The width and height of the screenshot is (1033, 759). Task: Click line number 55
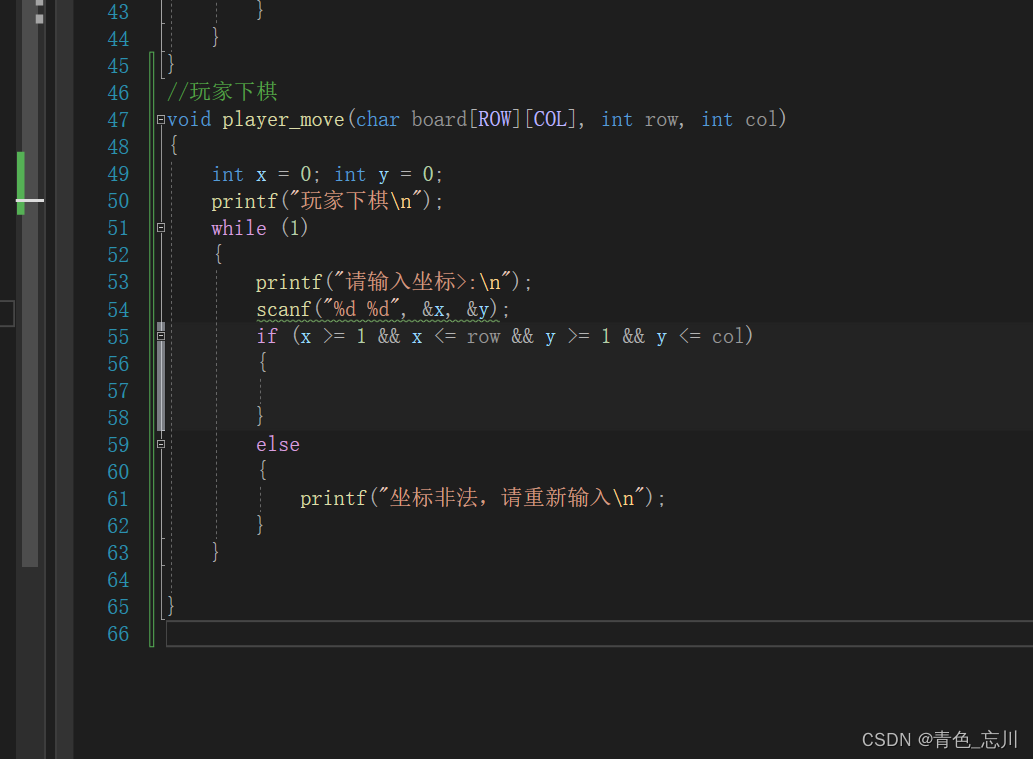coord(118,337)
